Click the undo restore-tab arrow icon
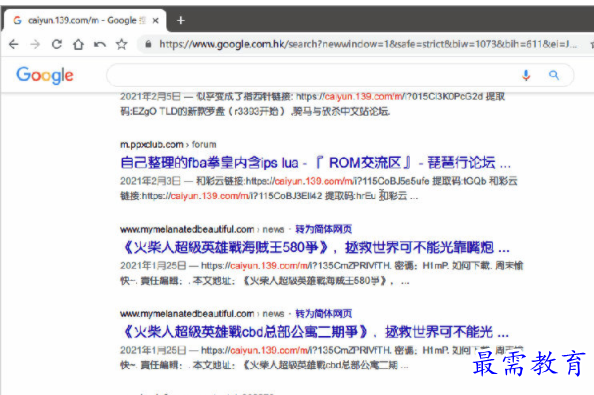Viewport: 594px width, 395px height. pos(100,44)
